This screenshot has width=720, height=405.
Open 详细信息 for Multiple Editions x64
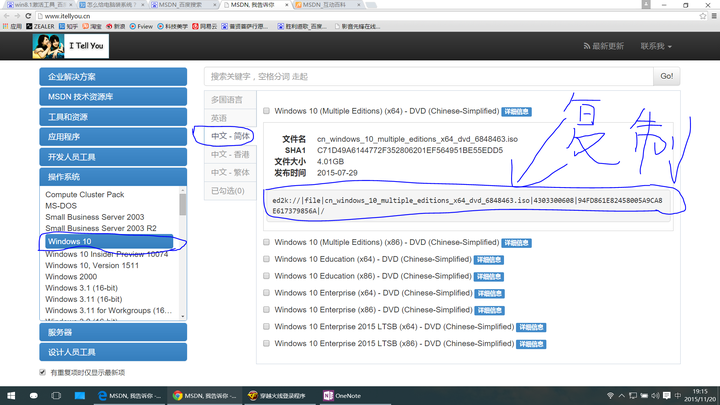pyautogui.click(x=516, y=112)
